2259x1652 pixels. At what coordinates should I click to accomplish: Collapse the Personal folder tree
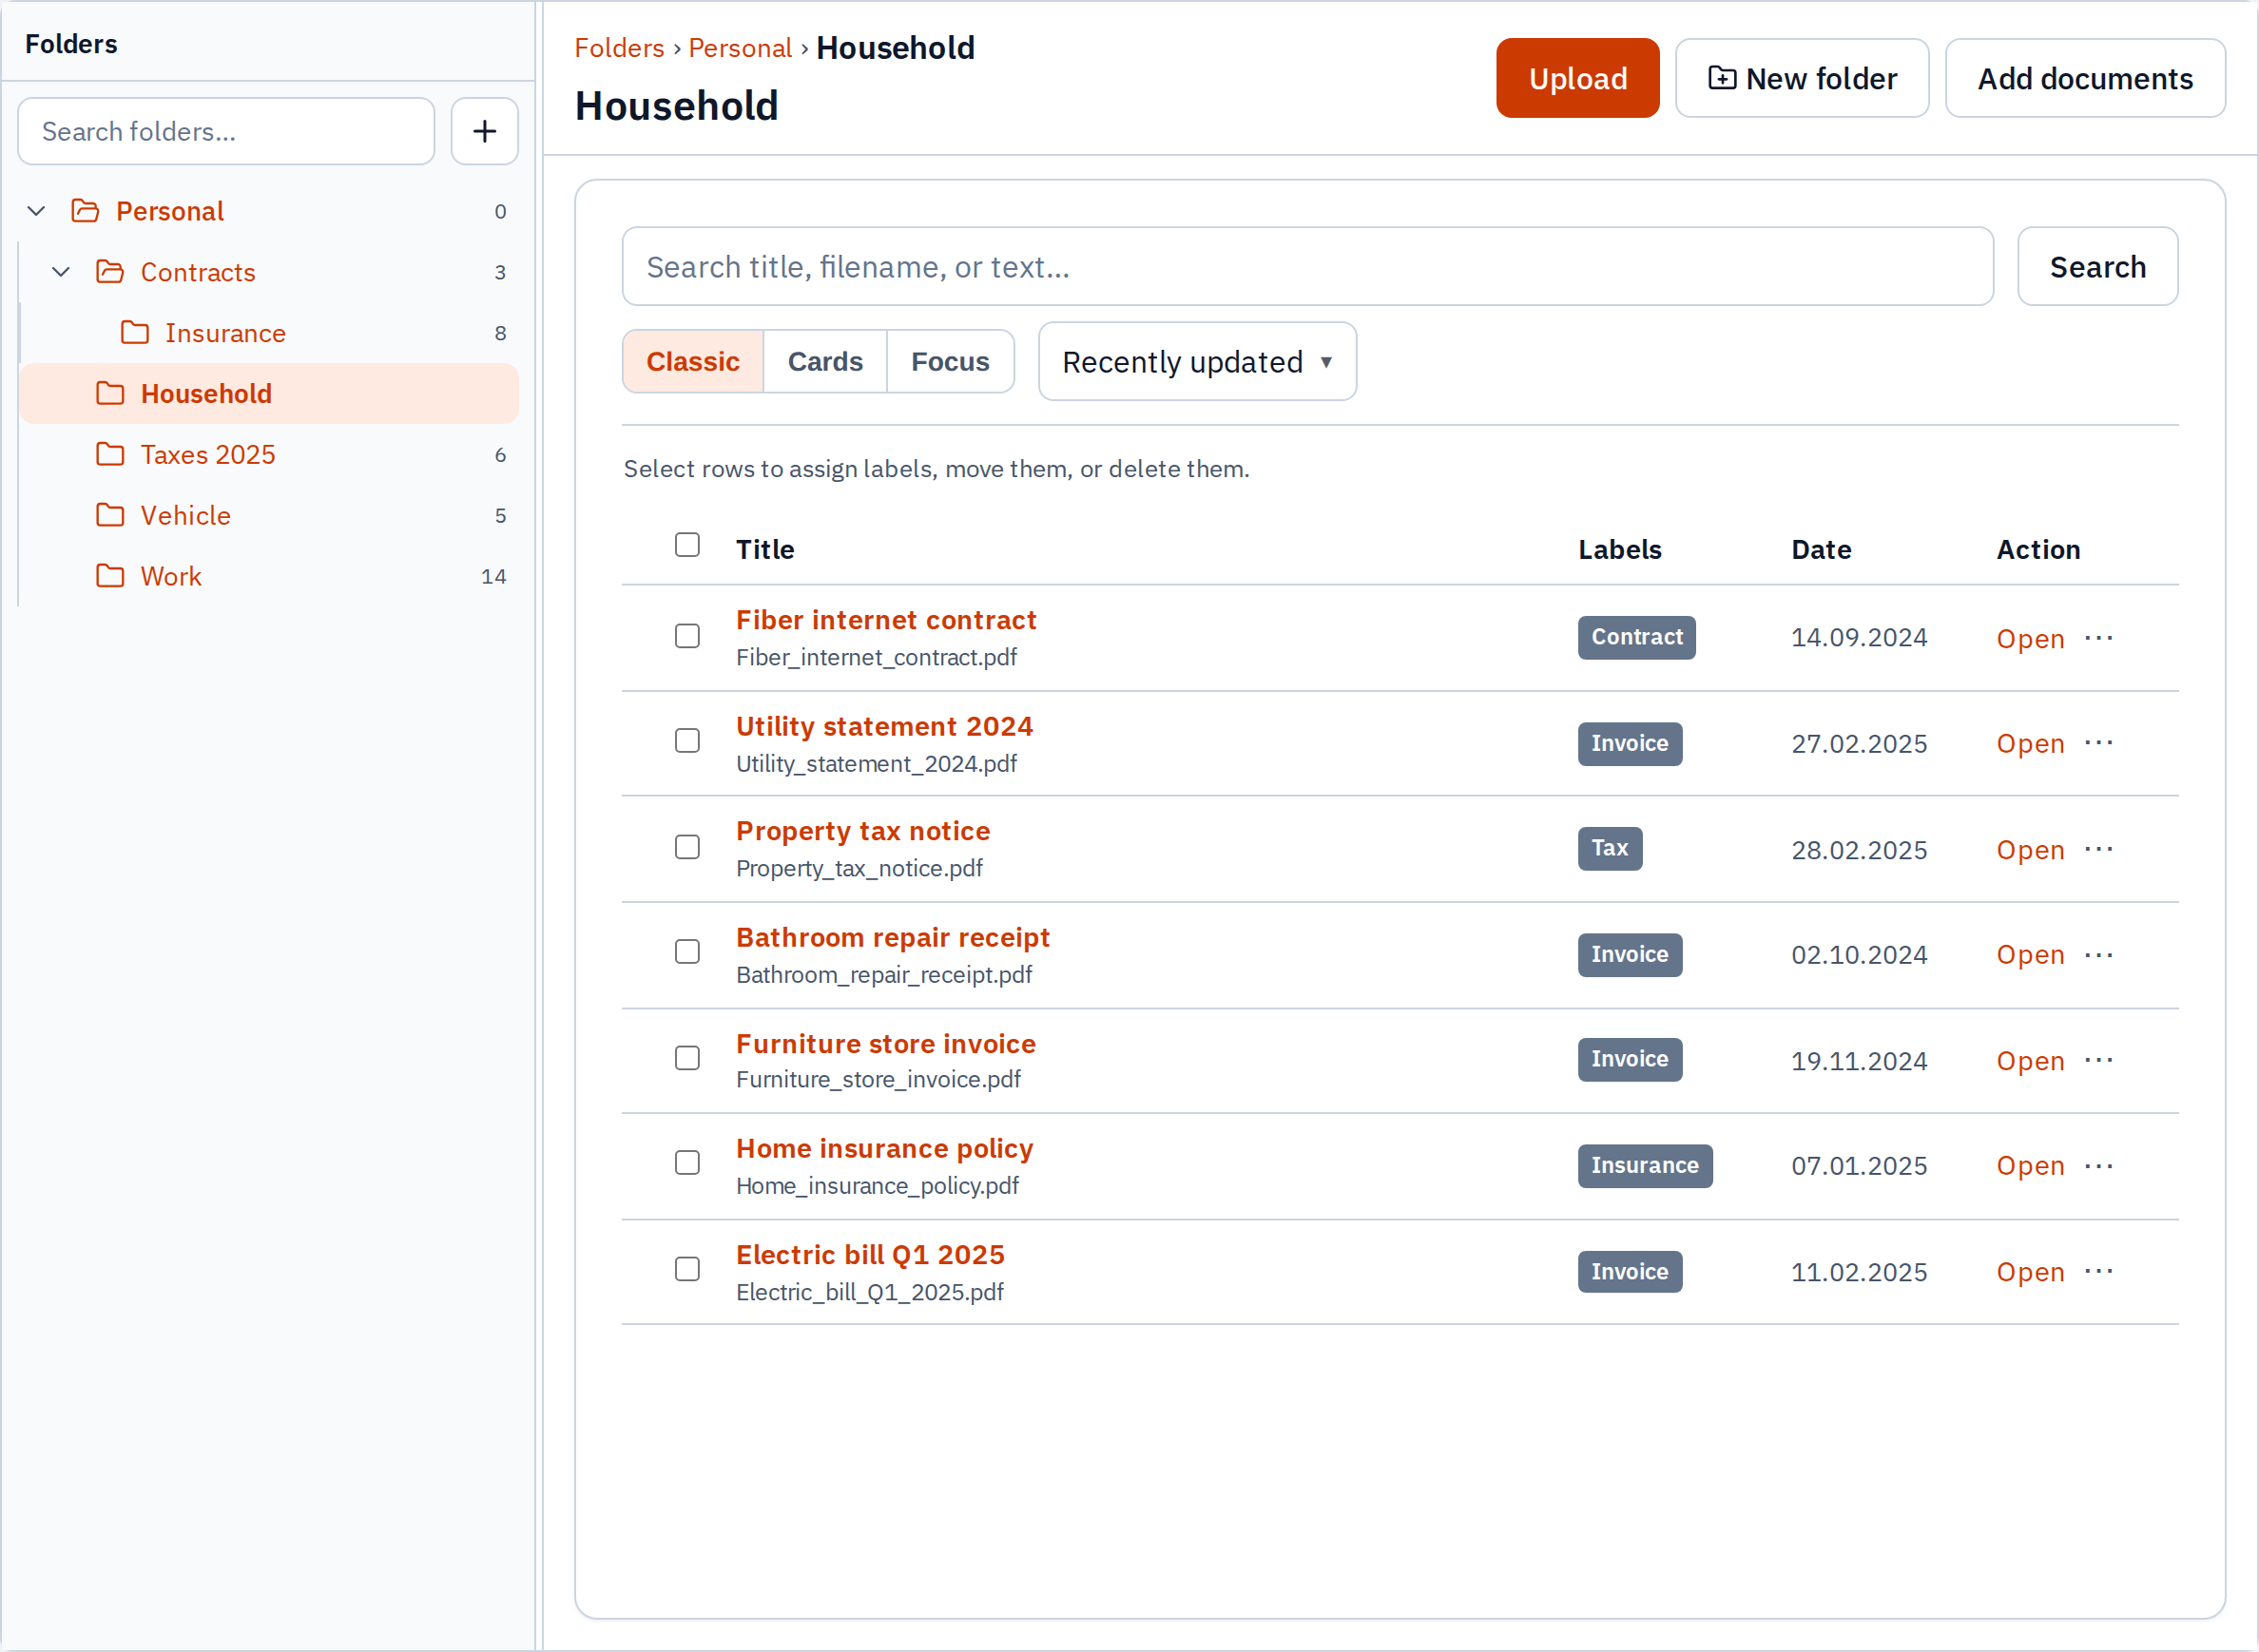click(x=37, y=211)
